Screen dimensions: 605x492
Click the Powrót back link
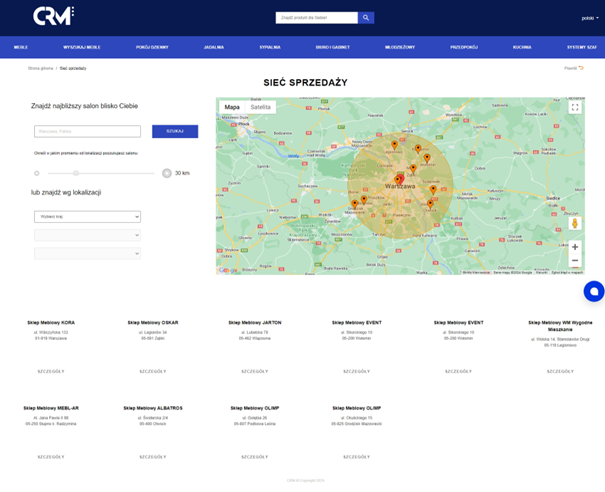[570, 68]
